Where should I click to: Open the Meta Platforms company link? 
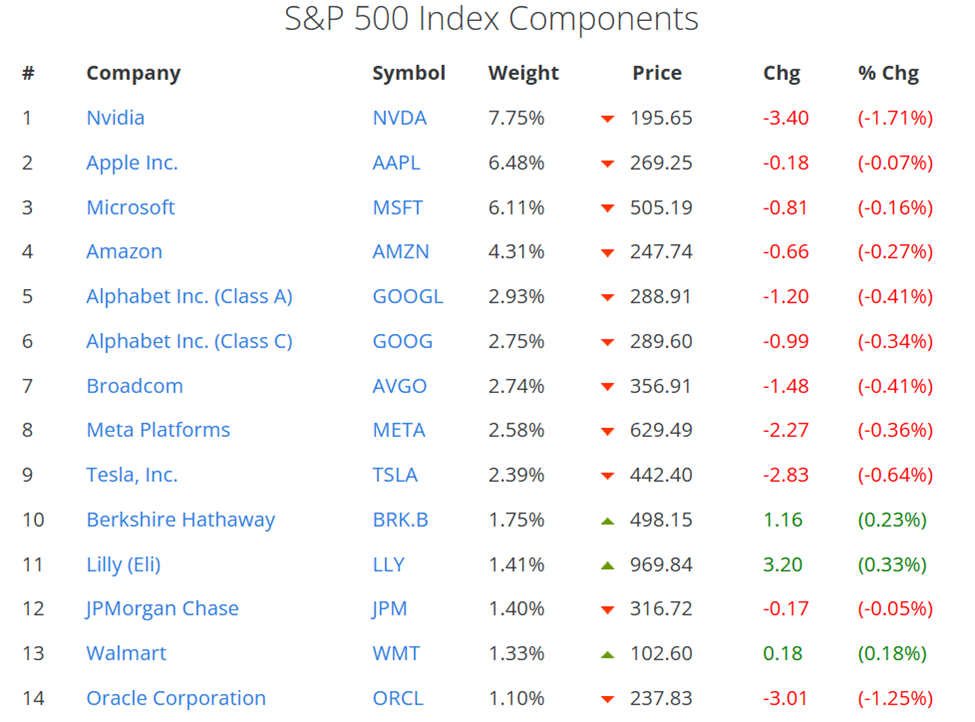coord(158,430)
